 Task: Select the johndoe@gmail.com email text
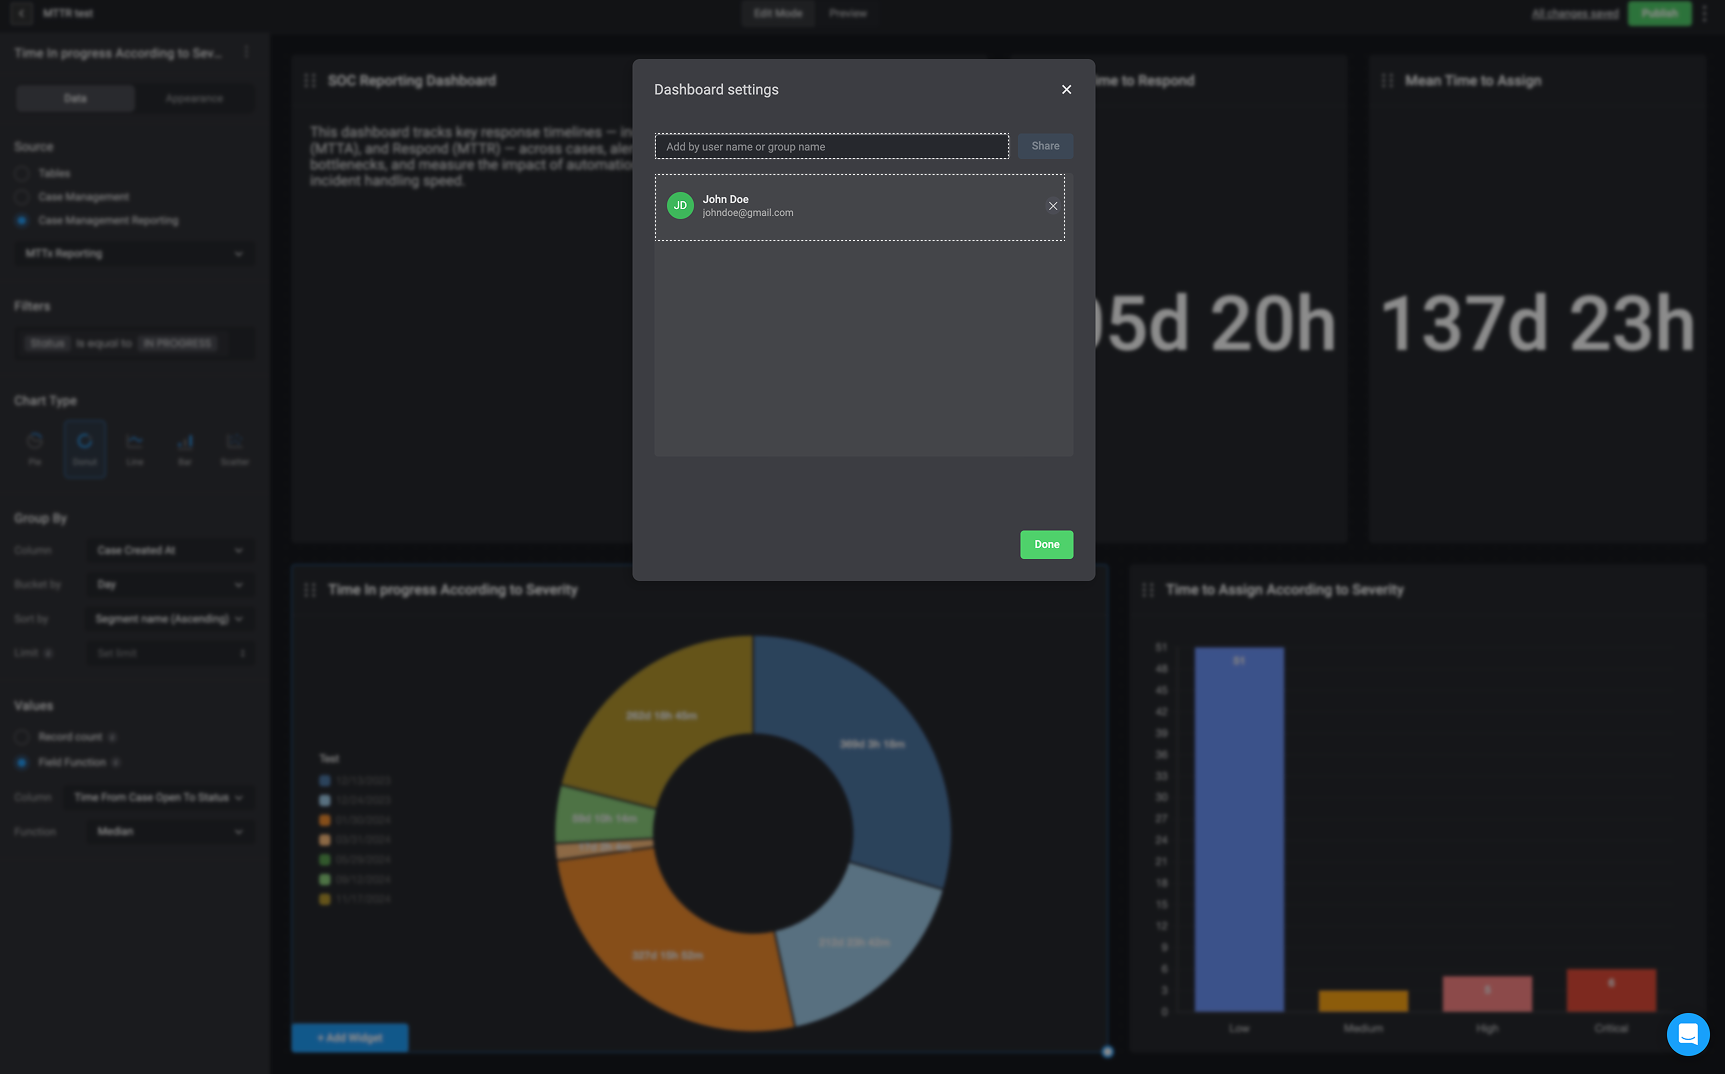tap(748, 213)
